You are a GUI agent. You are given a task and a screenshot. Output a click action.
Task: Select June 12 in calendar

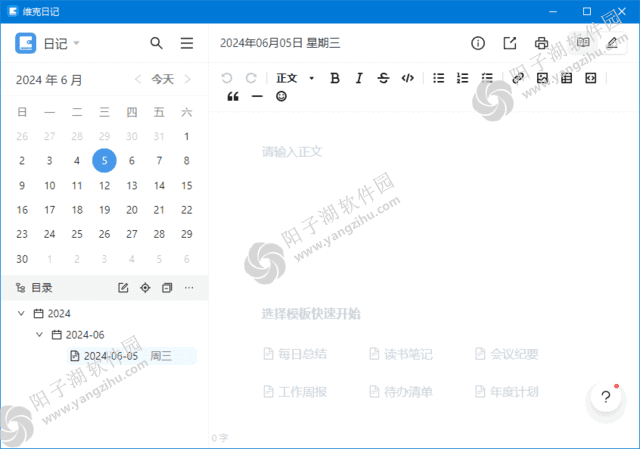point(104,186)
